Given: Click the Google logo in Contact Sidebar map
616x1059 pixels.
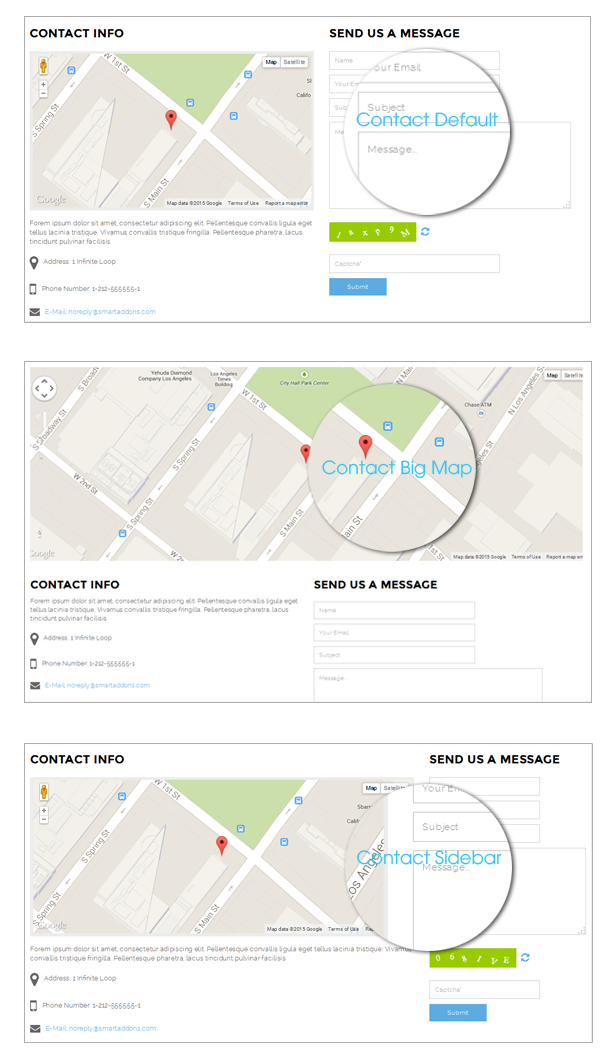Looking at the screenshot, I should [51, 925].
